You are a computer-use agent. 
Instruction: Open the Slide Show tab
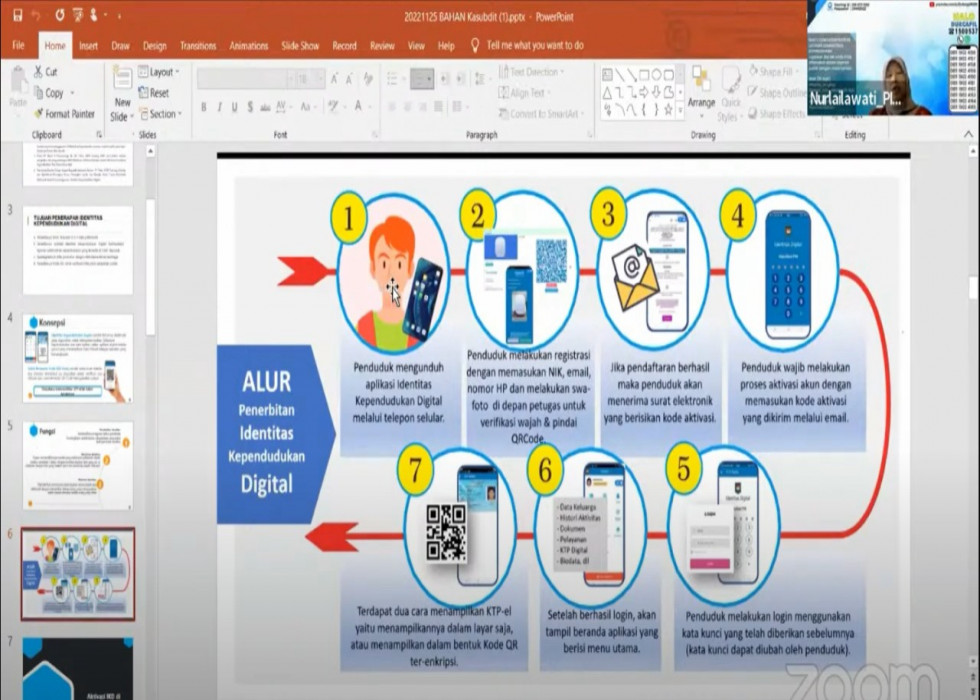pyautogui.click(x=300, y=45)
